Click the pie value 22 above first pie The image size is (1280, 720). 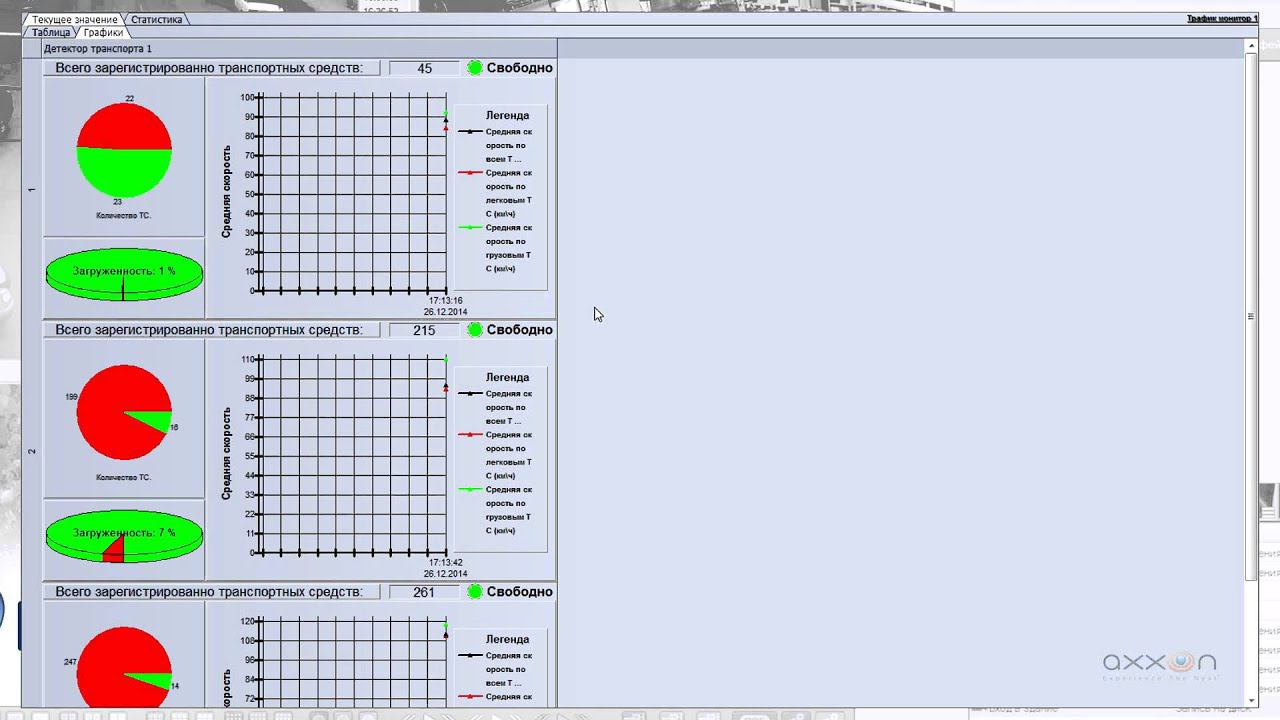[130, 98]
